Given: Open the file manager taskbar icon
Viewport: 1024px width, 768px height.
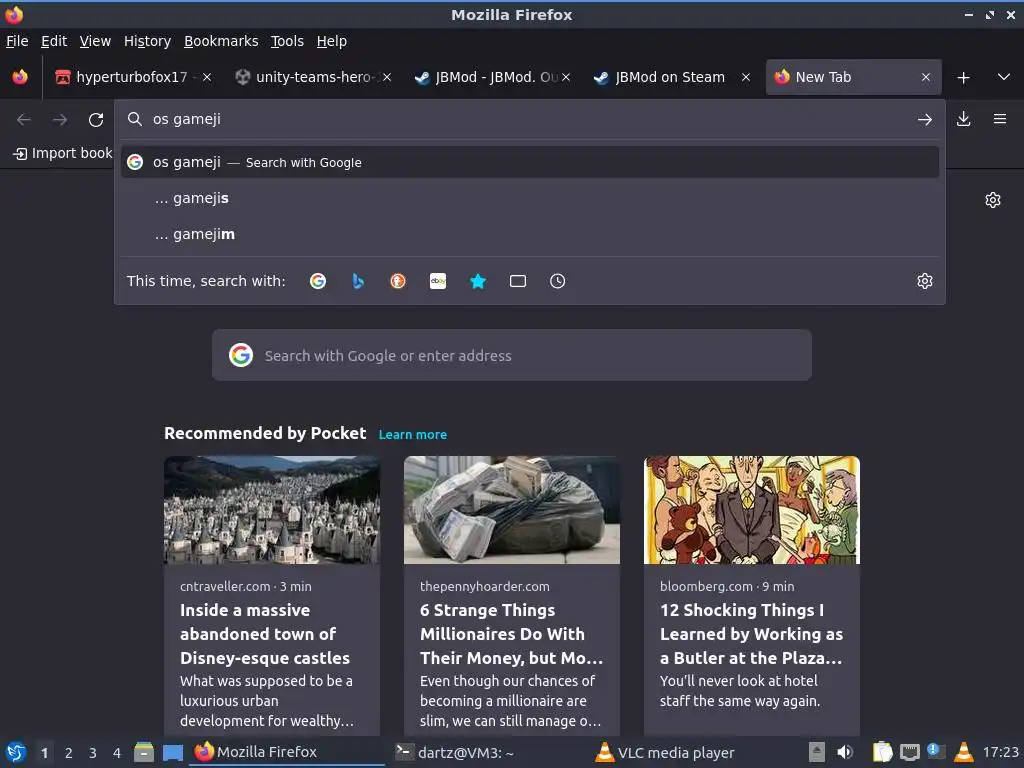Looking at the screenshot, I should point(144,753).
